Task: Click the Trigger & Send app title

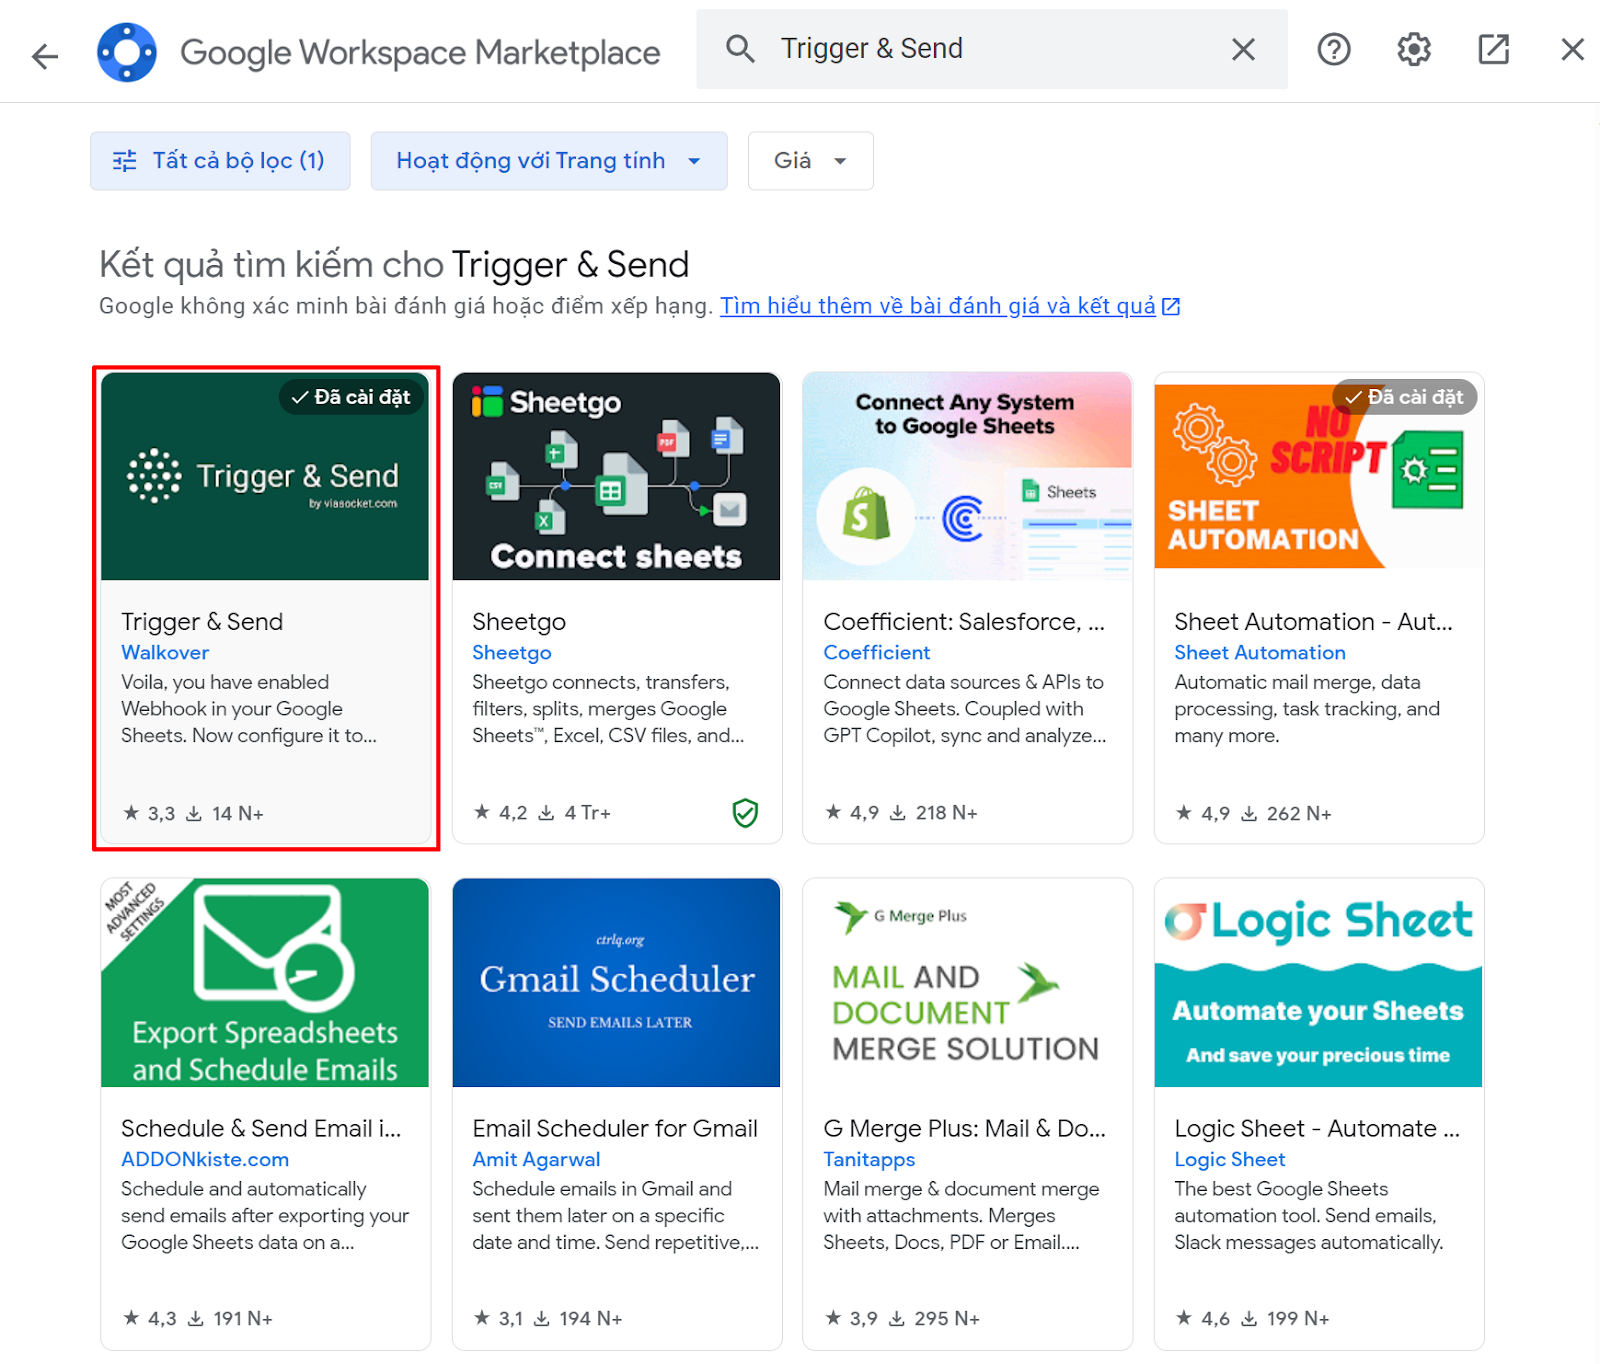Action: pos(202,622)
